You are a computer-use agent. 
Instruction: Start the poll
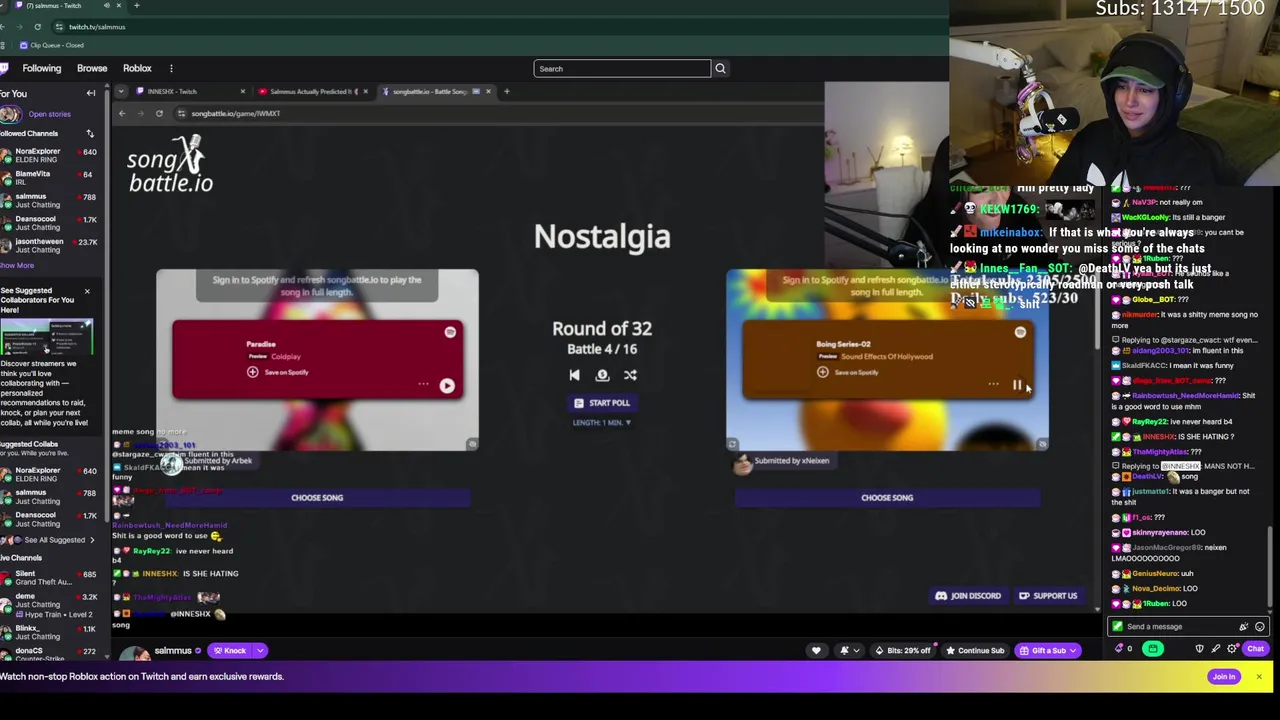pyautogui.click(x=602, y=403)
